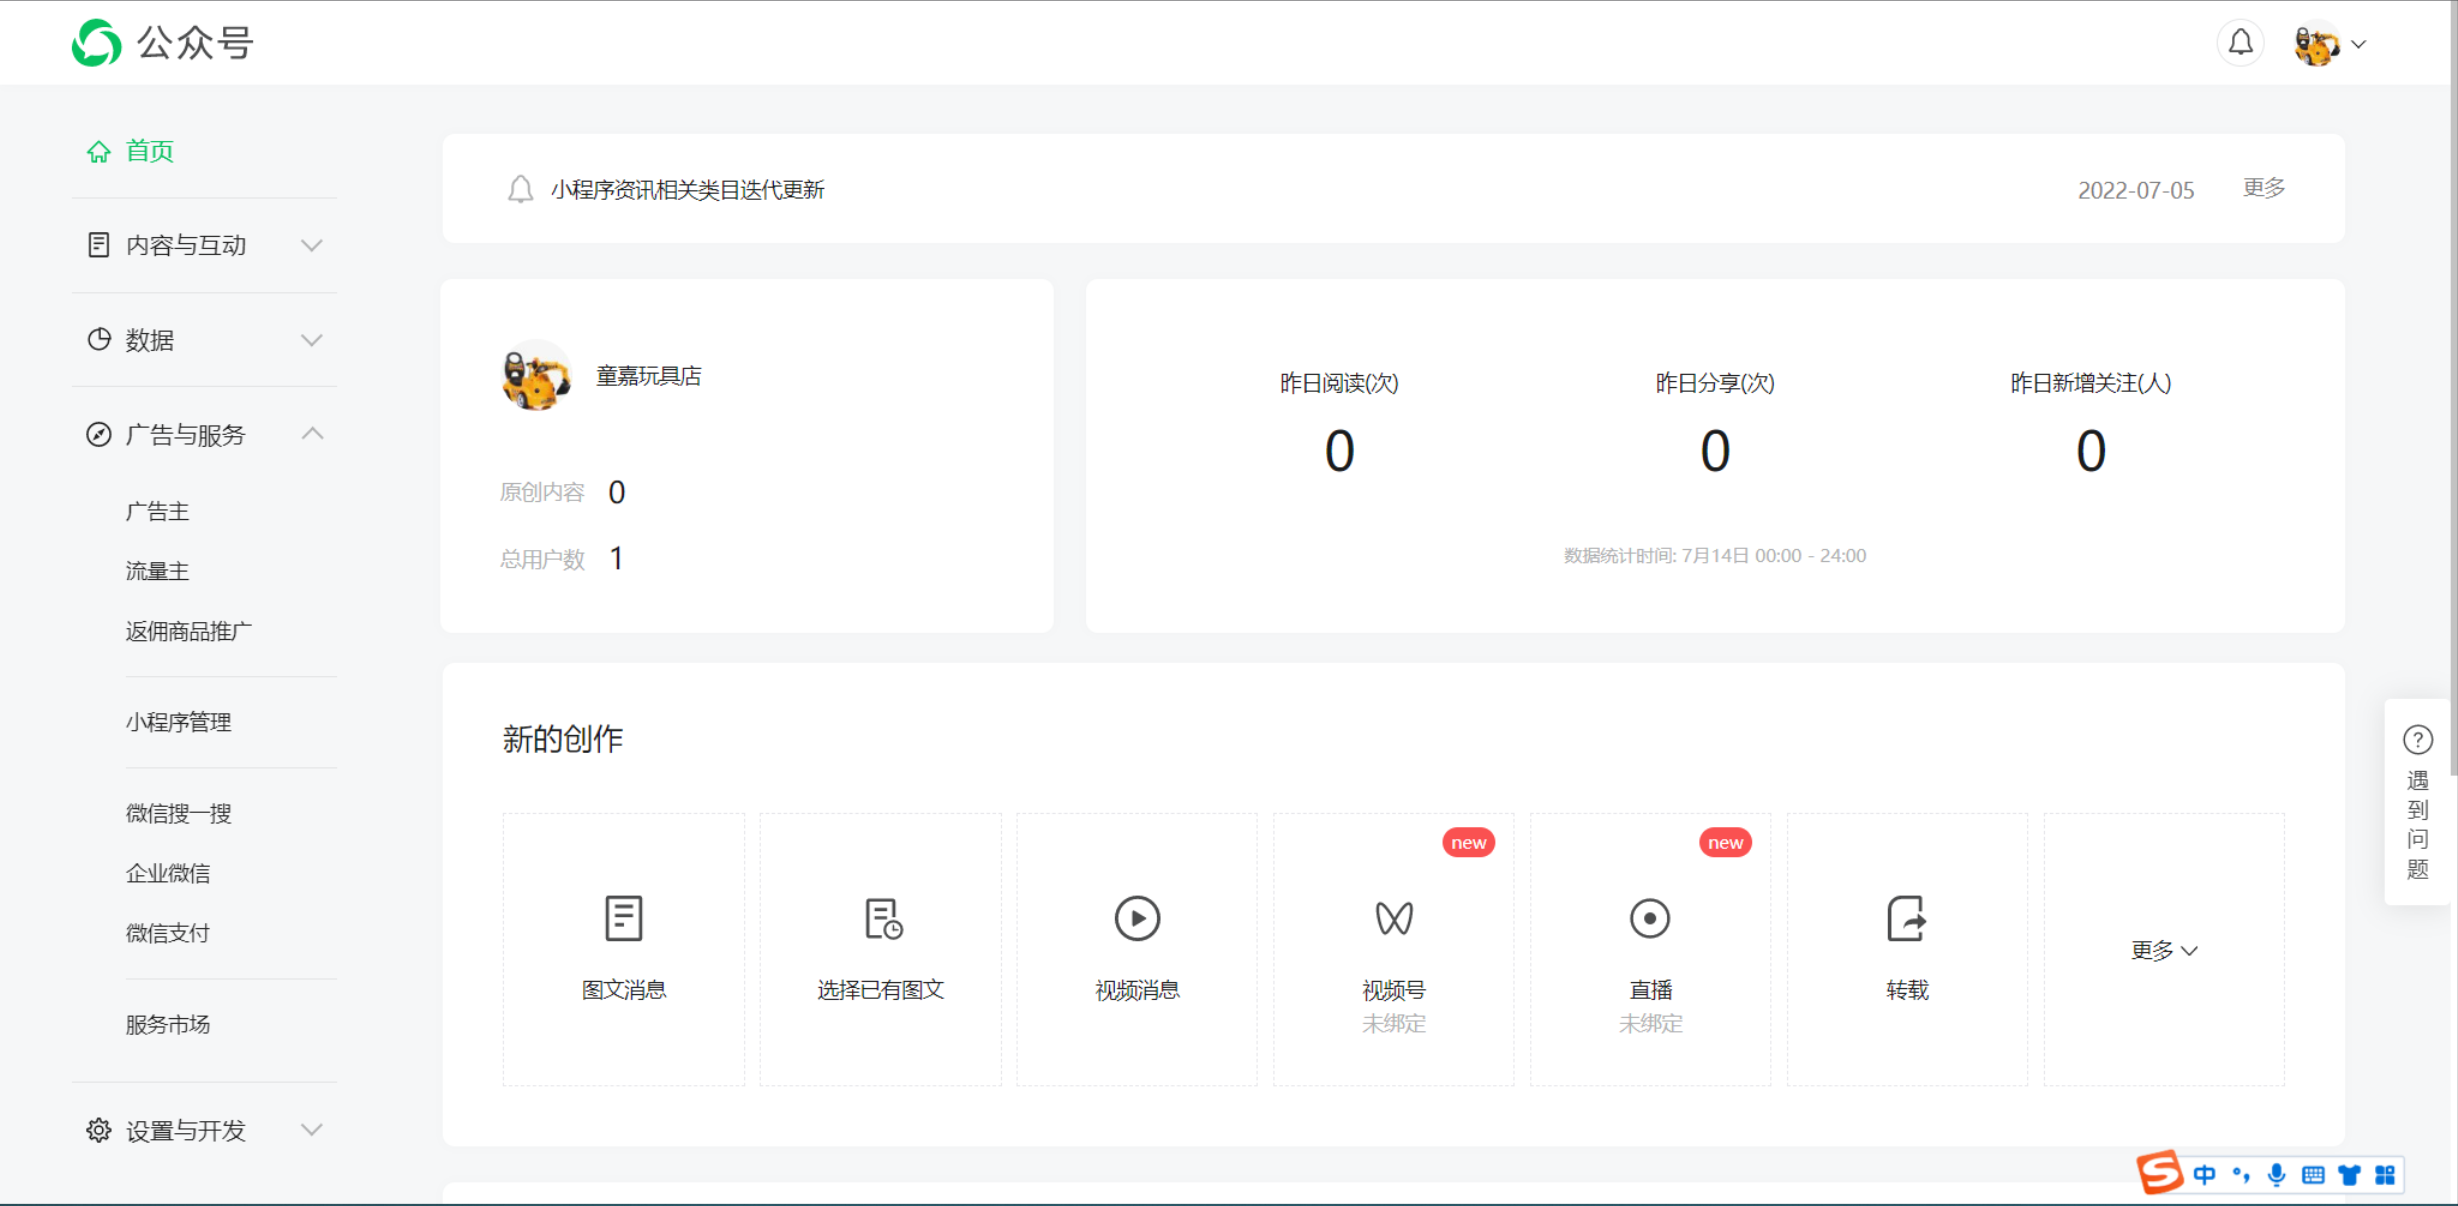
Task: Click the 遇到问题 help question icon
Action: click(2417, 740)
